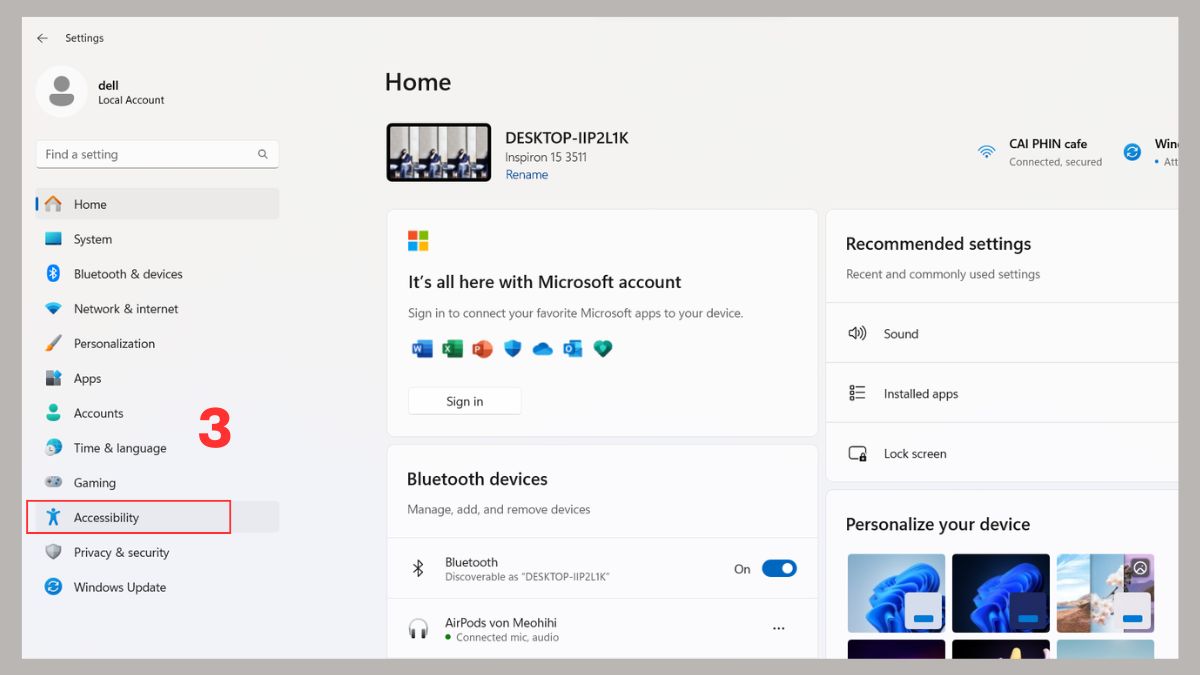Image resolution: width=1200 pixels, height=675 pixels.
Task: Click the DESKTOP-IIP2L1K device name
Action: point(567,138)
